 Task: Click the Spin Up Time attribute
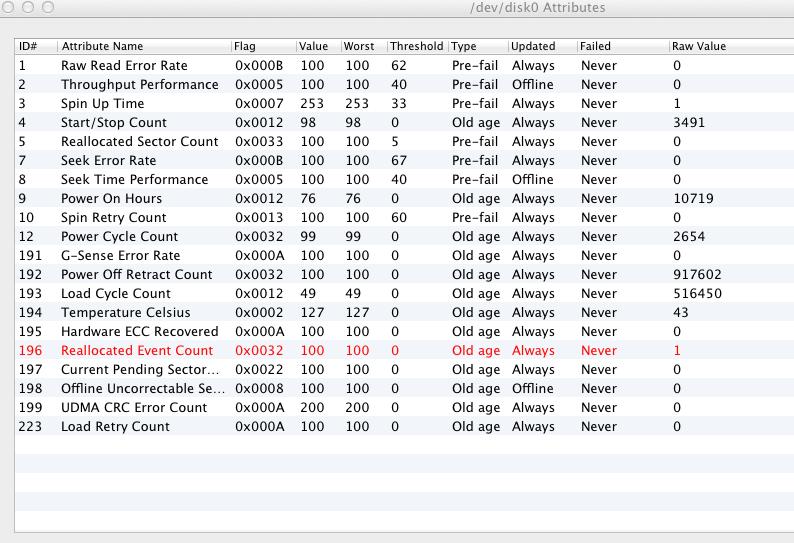102,104
